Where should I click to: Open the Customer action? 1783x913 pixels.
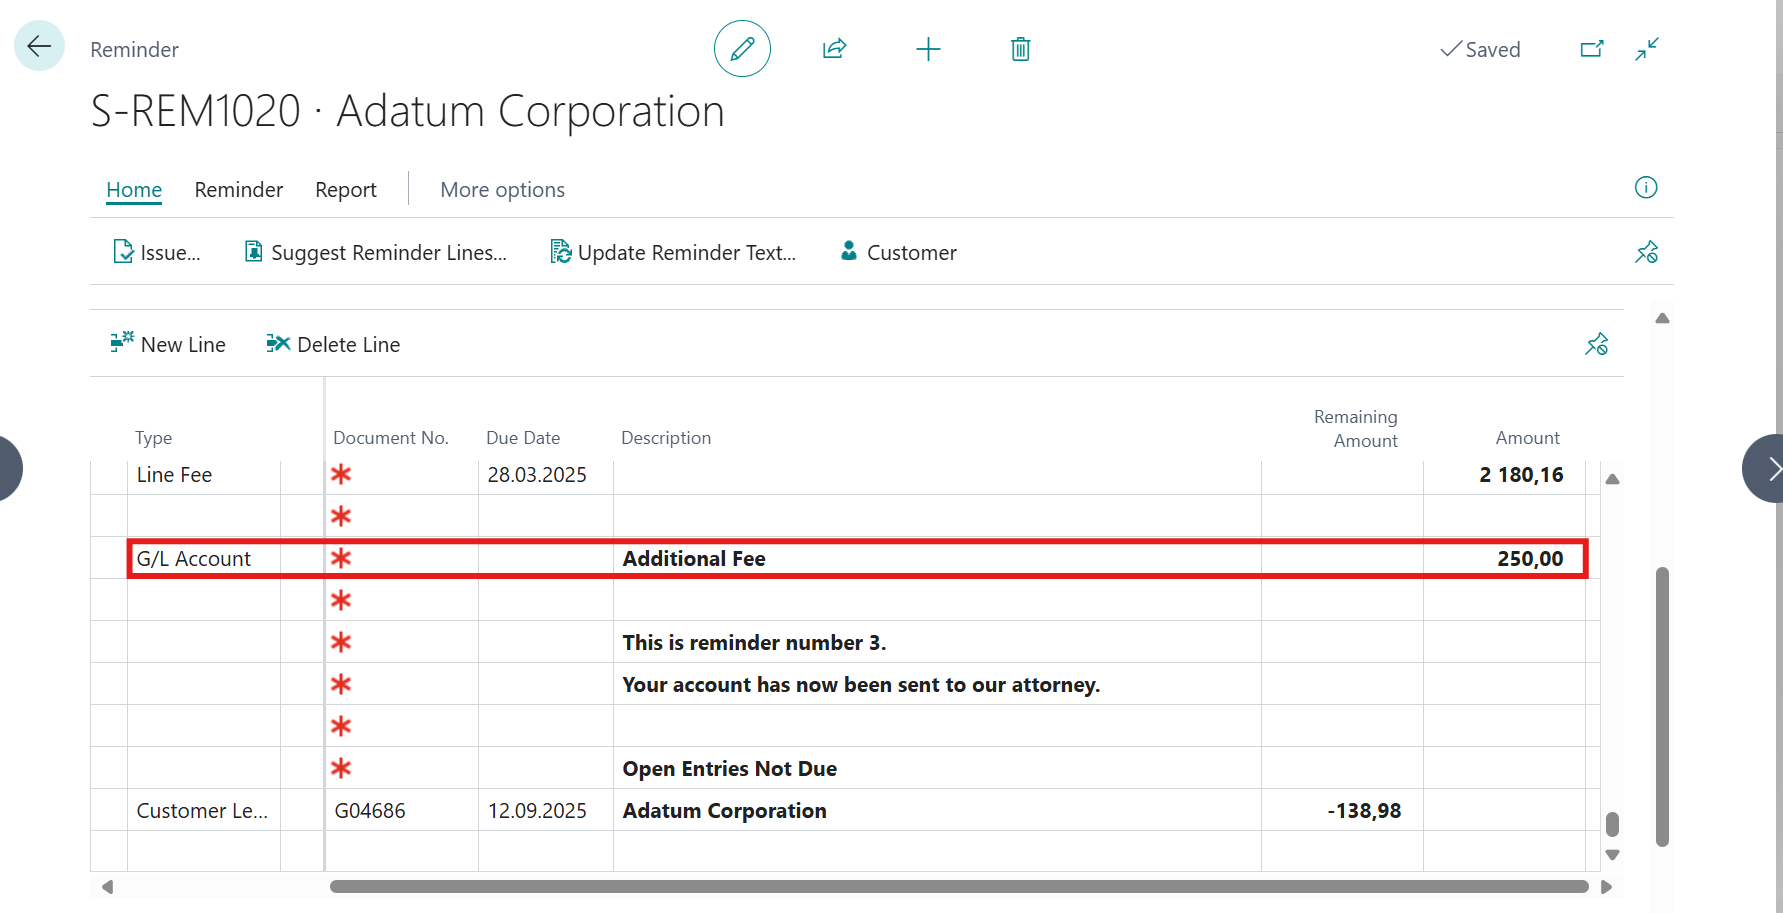tap(898, 253)
